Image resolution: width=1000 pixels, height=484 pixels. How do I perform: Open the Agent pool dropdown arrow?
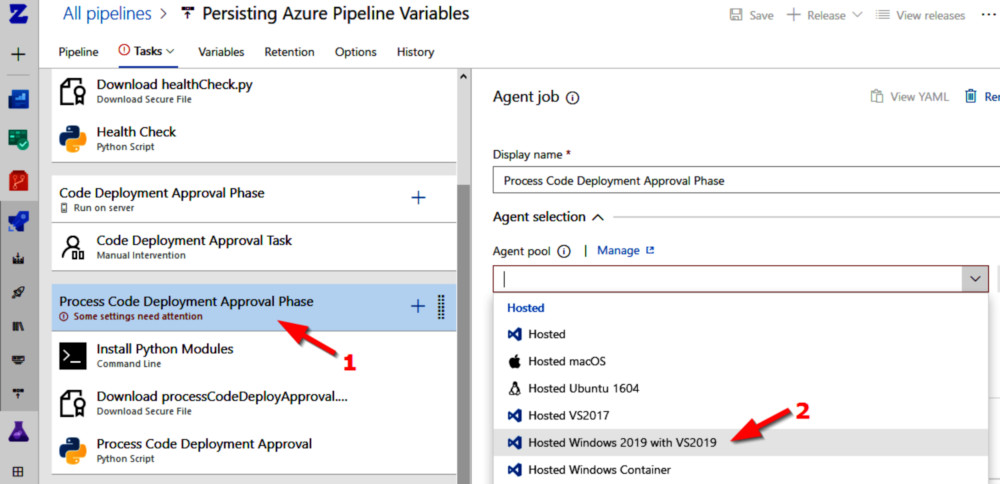tap(975, 279)
